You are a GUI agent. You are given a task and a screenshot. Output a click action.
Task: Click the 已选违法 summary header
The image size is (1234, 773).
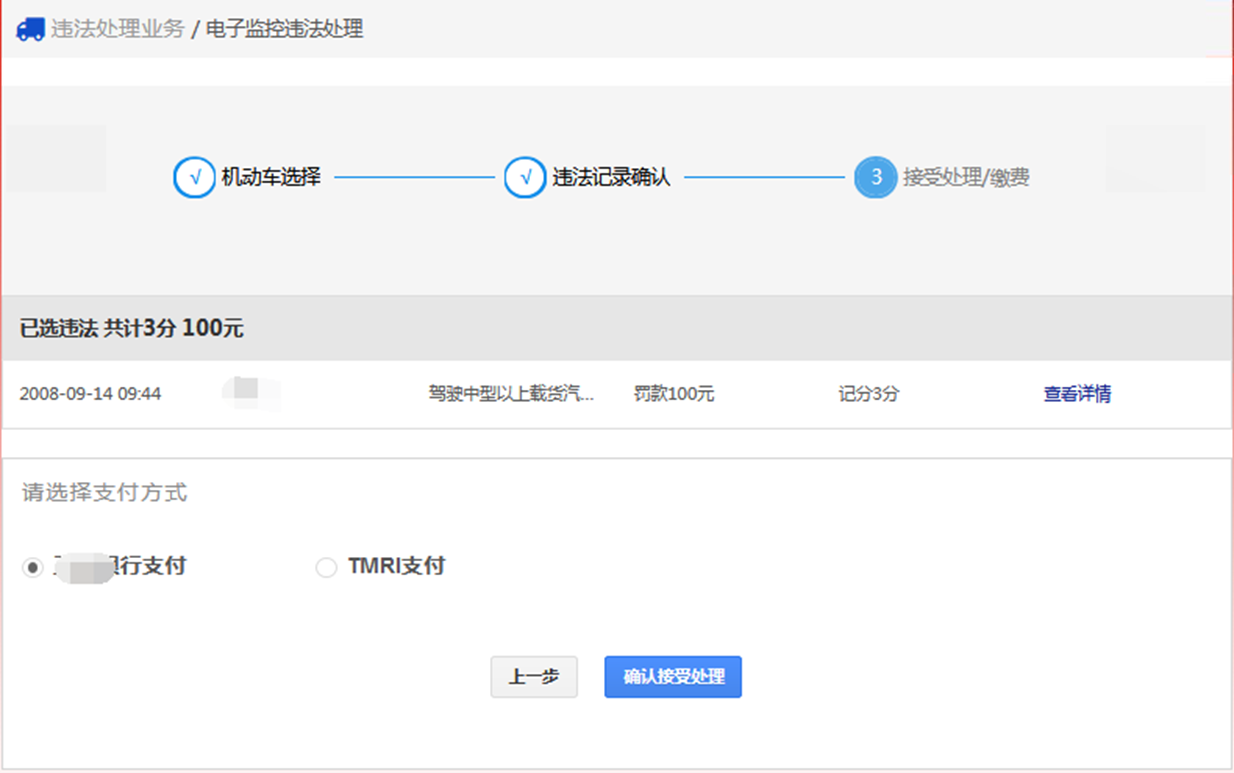[x=131, y=328]
